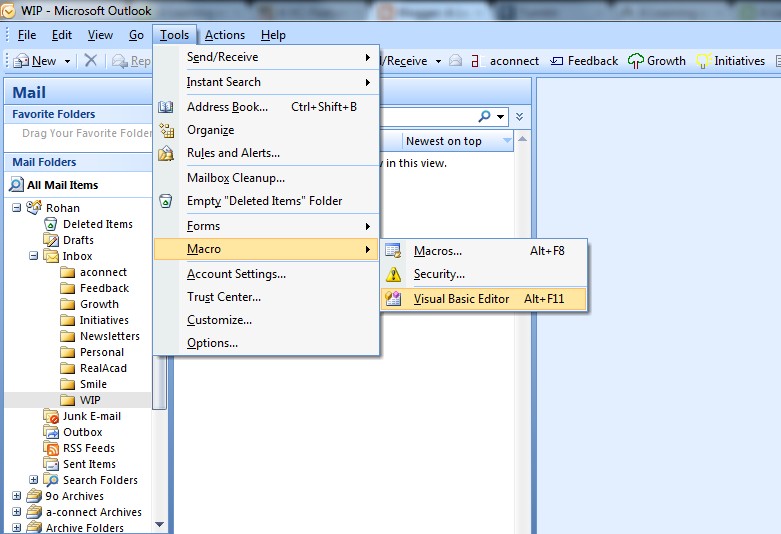Click the Organize menu entry

(x=210, y=130)
